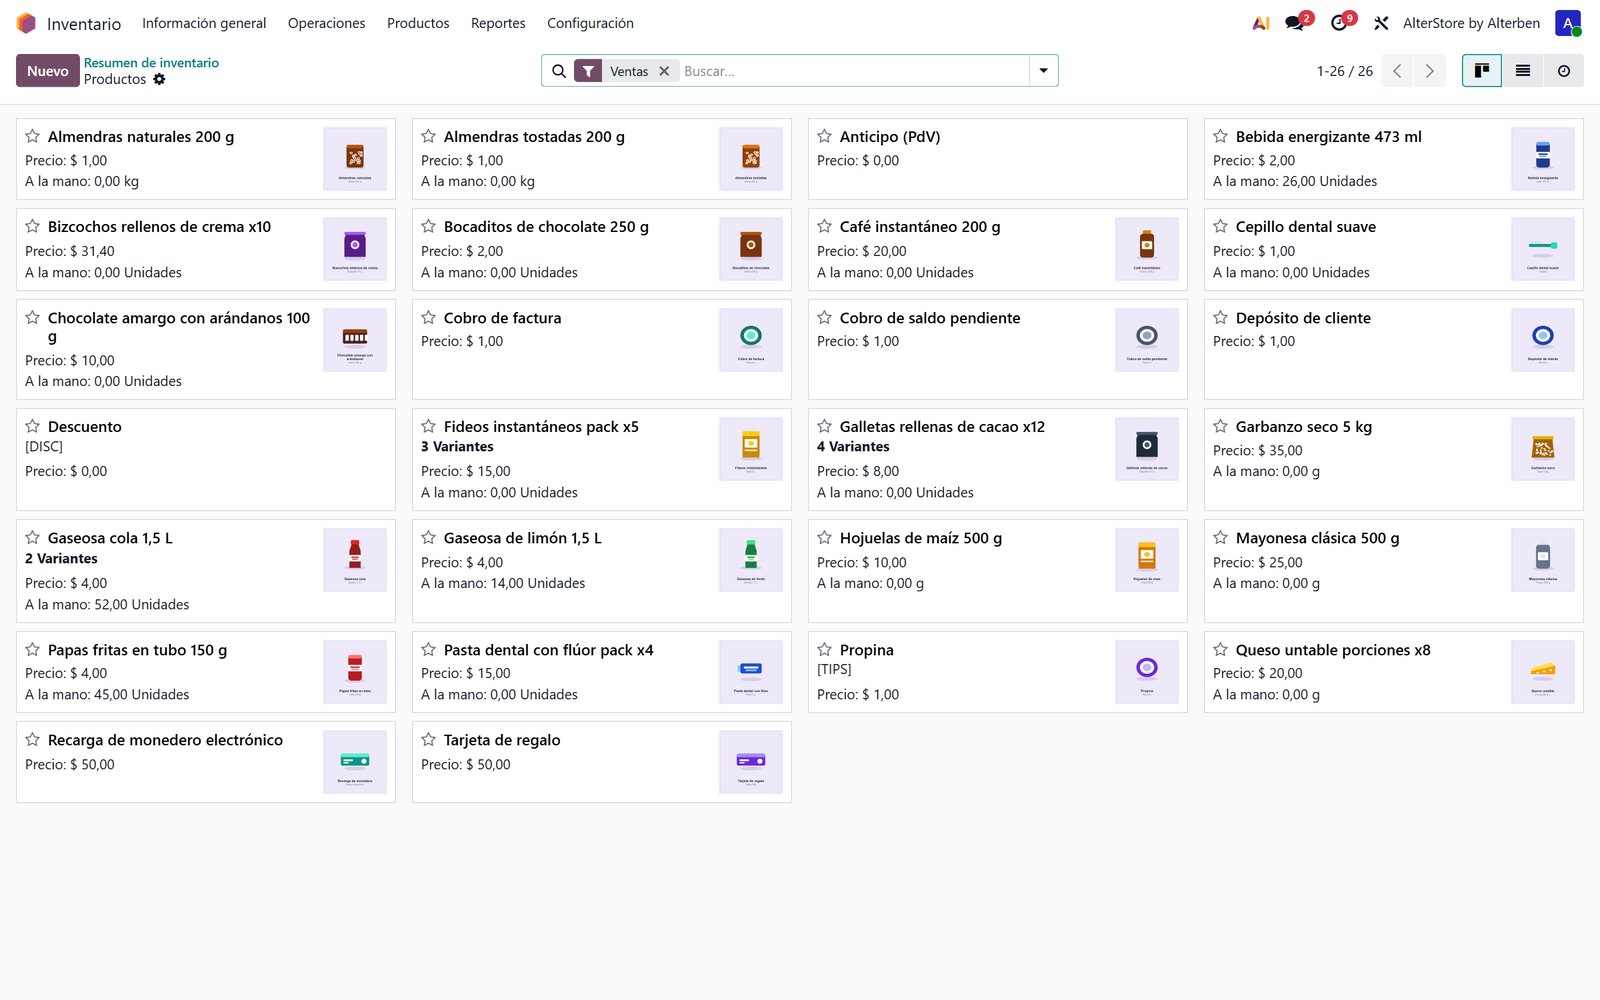Viewport: 1600px width, 1000px height.
Task: Open the Reportes menu
Action: tap(498, 23)
